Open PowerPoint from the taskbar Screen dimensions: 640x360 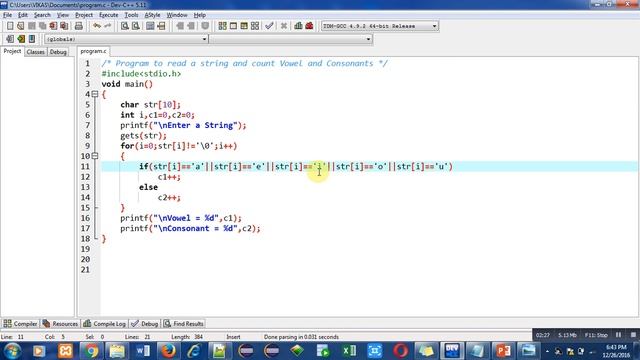(503, 351)
